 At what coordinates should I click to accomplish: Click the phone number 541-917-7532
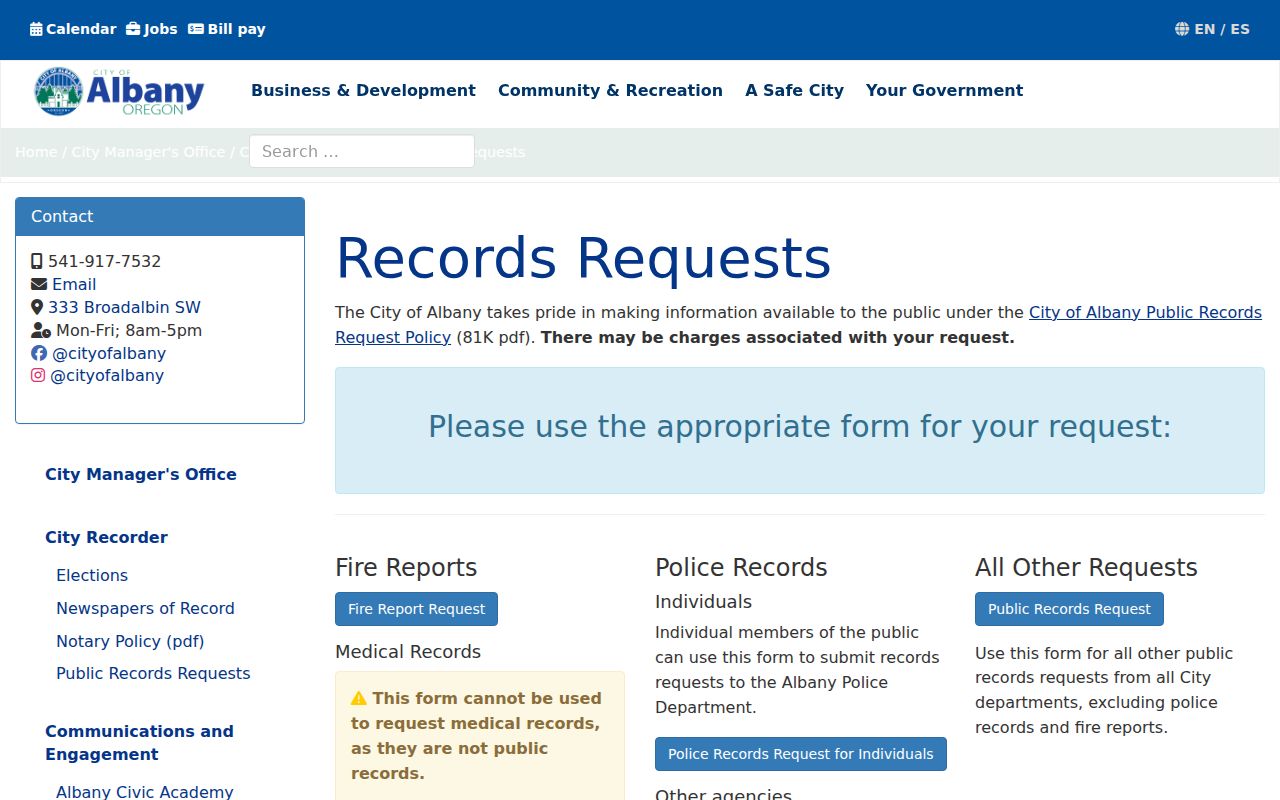[x=104, y=261]
